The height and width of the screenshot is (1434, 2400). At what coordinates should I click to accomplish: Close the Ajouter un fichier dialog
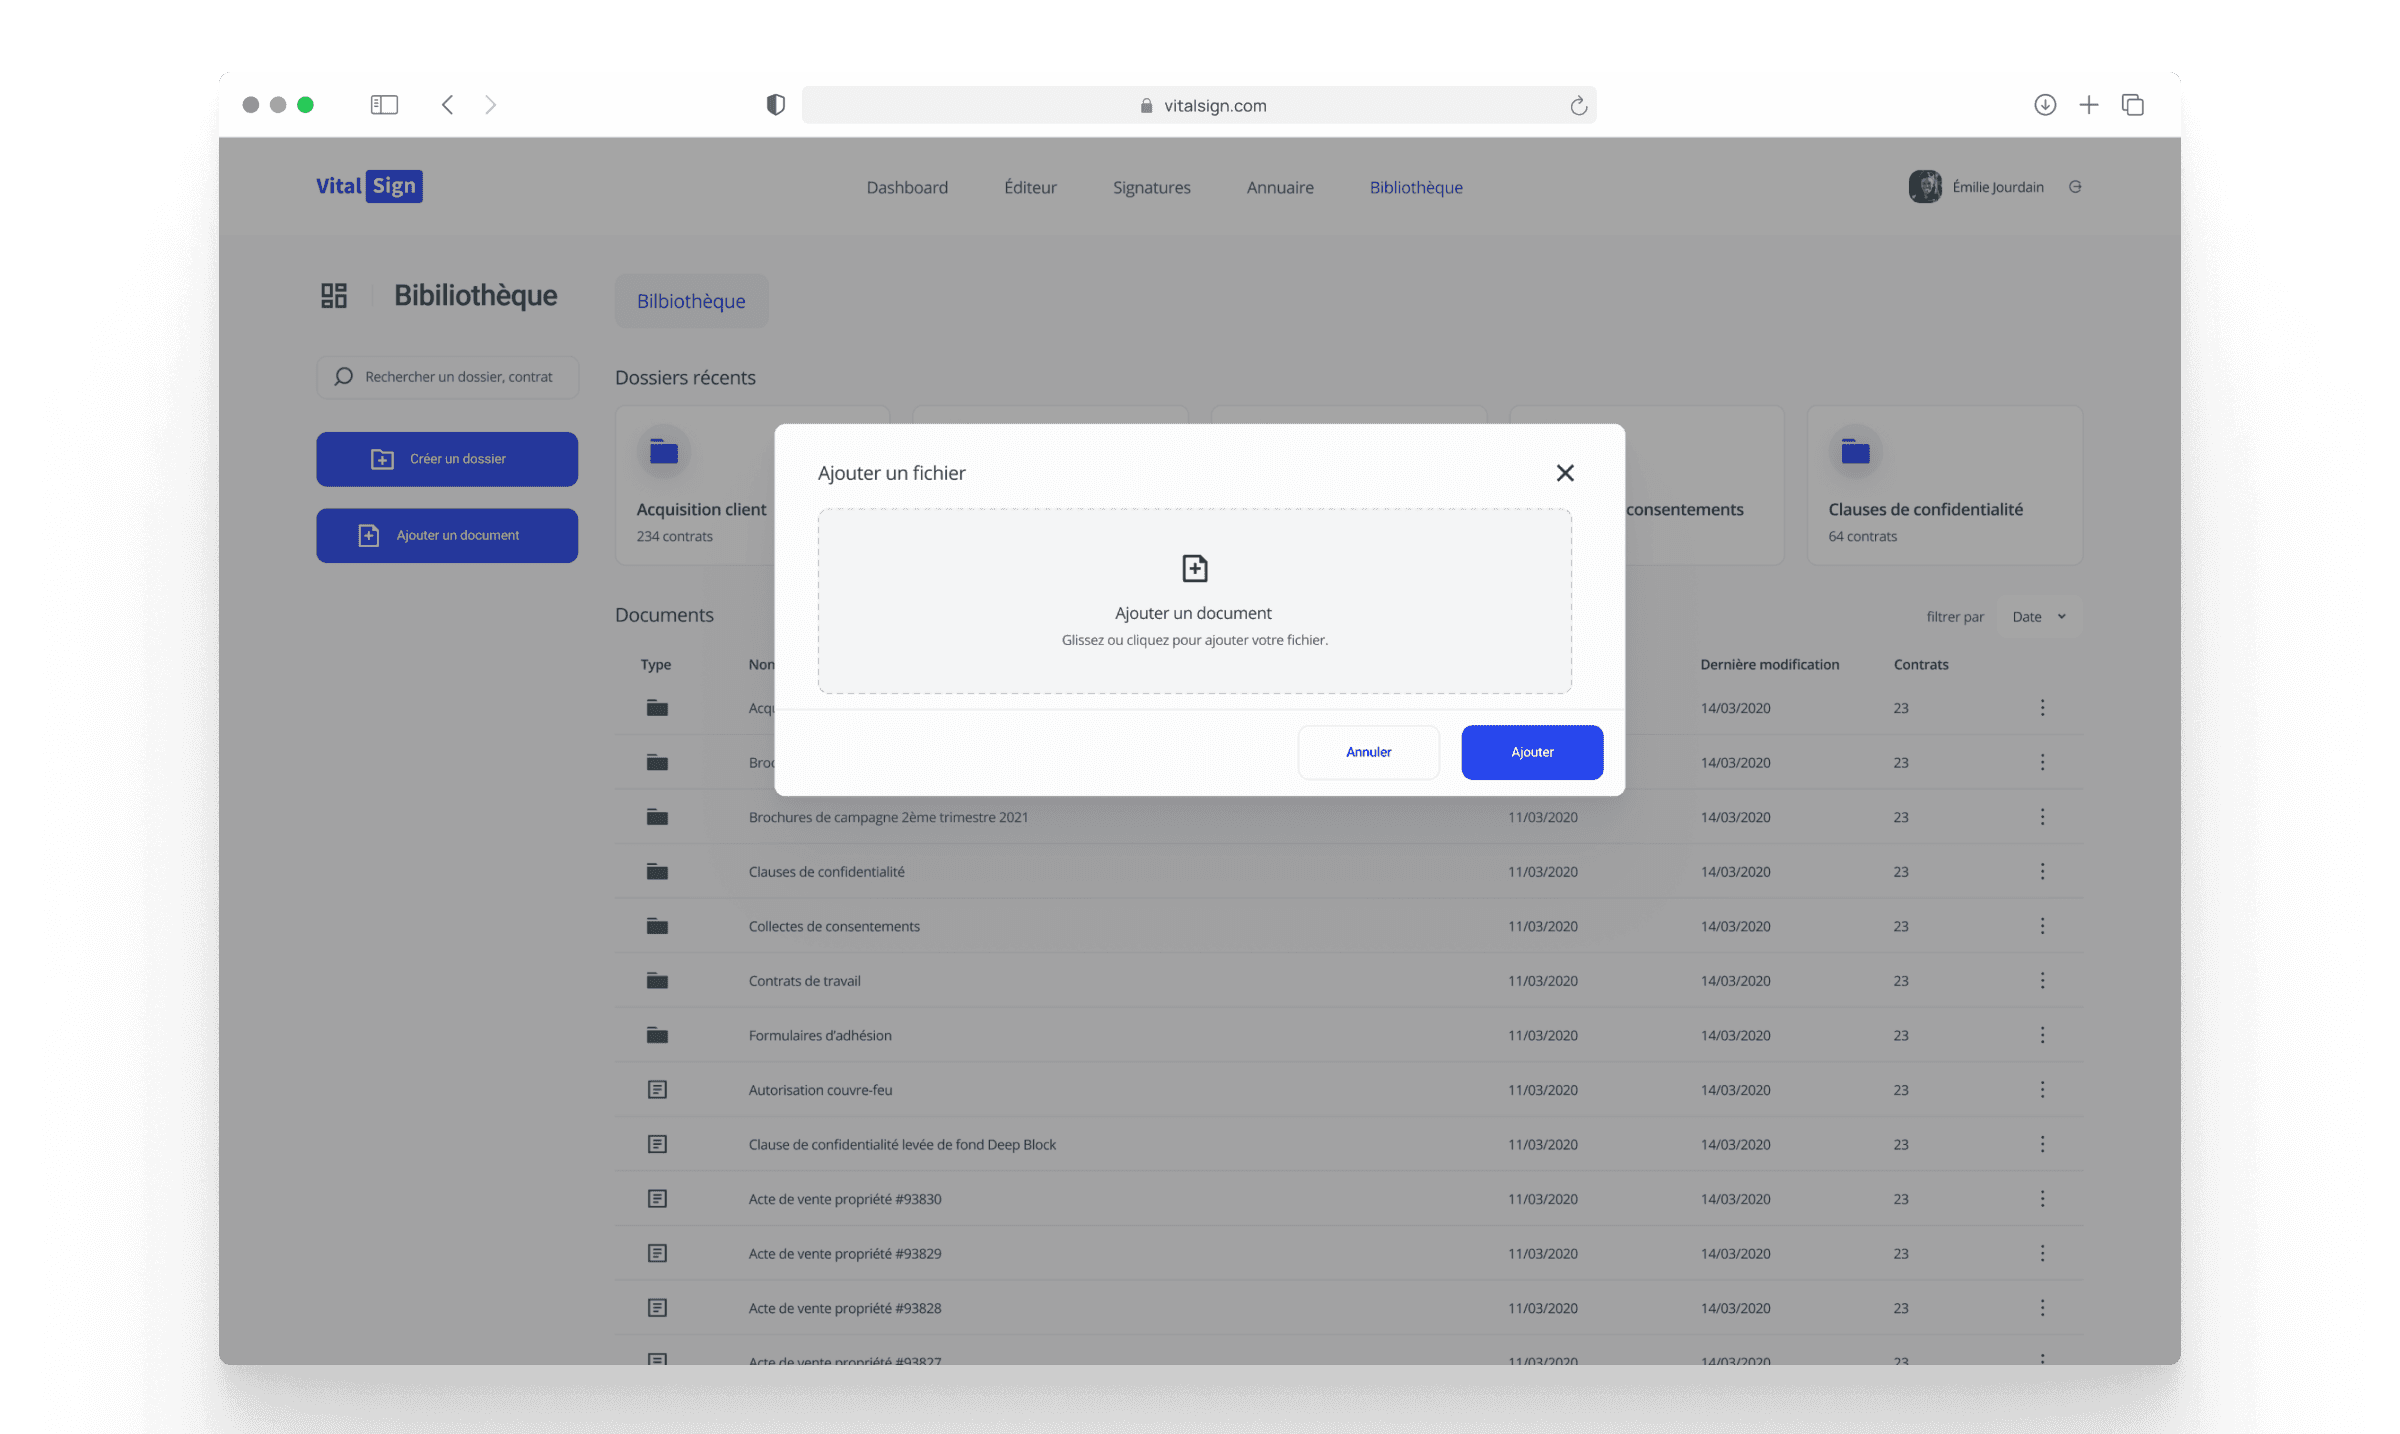pyautogui.click(x=1565, y=473)
